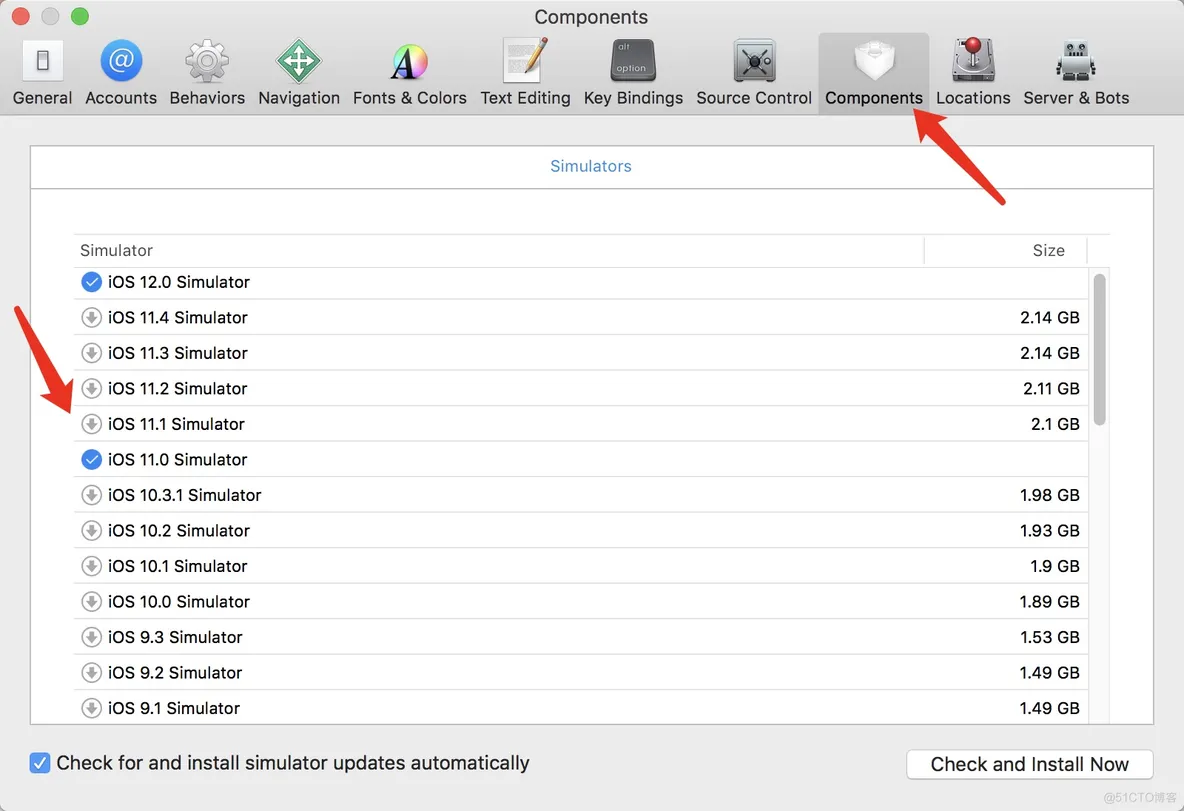
Task: Download the iOS 11.3 Simulator
Action: [x=91, y=353]
